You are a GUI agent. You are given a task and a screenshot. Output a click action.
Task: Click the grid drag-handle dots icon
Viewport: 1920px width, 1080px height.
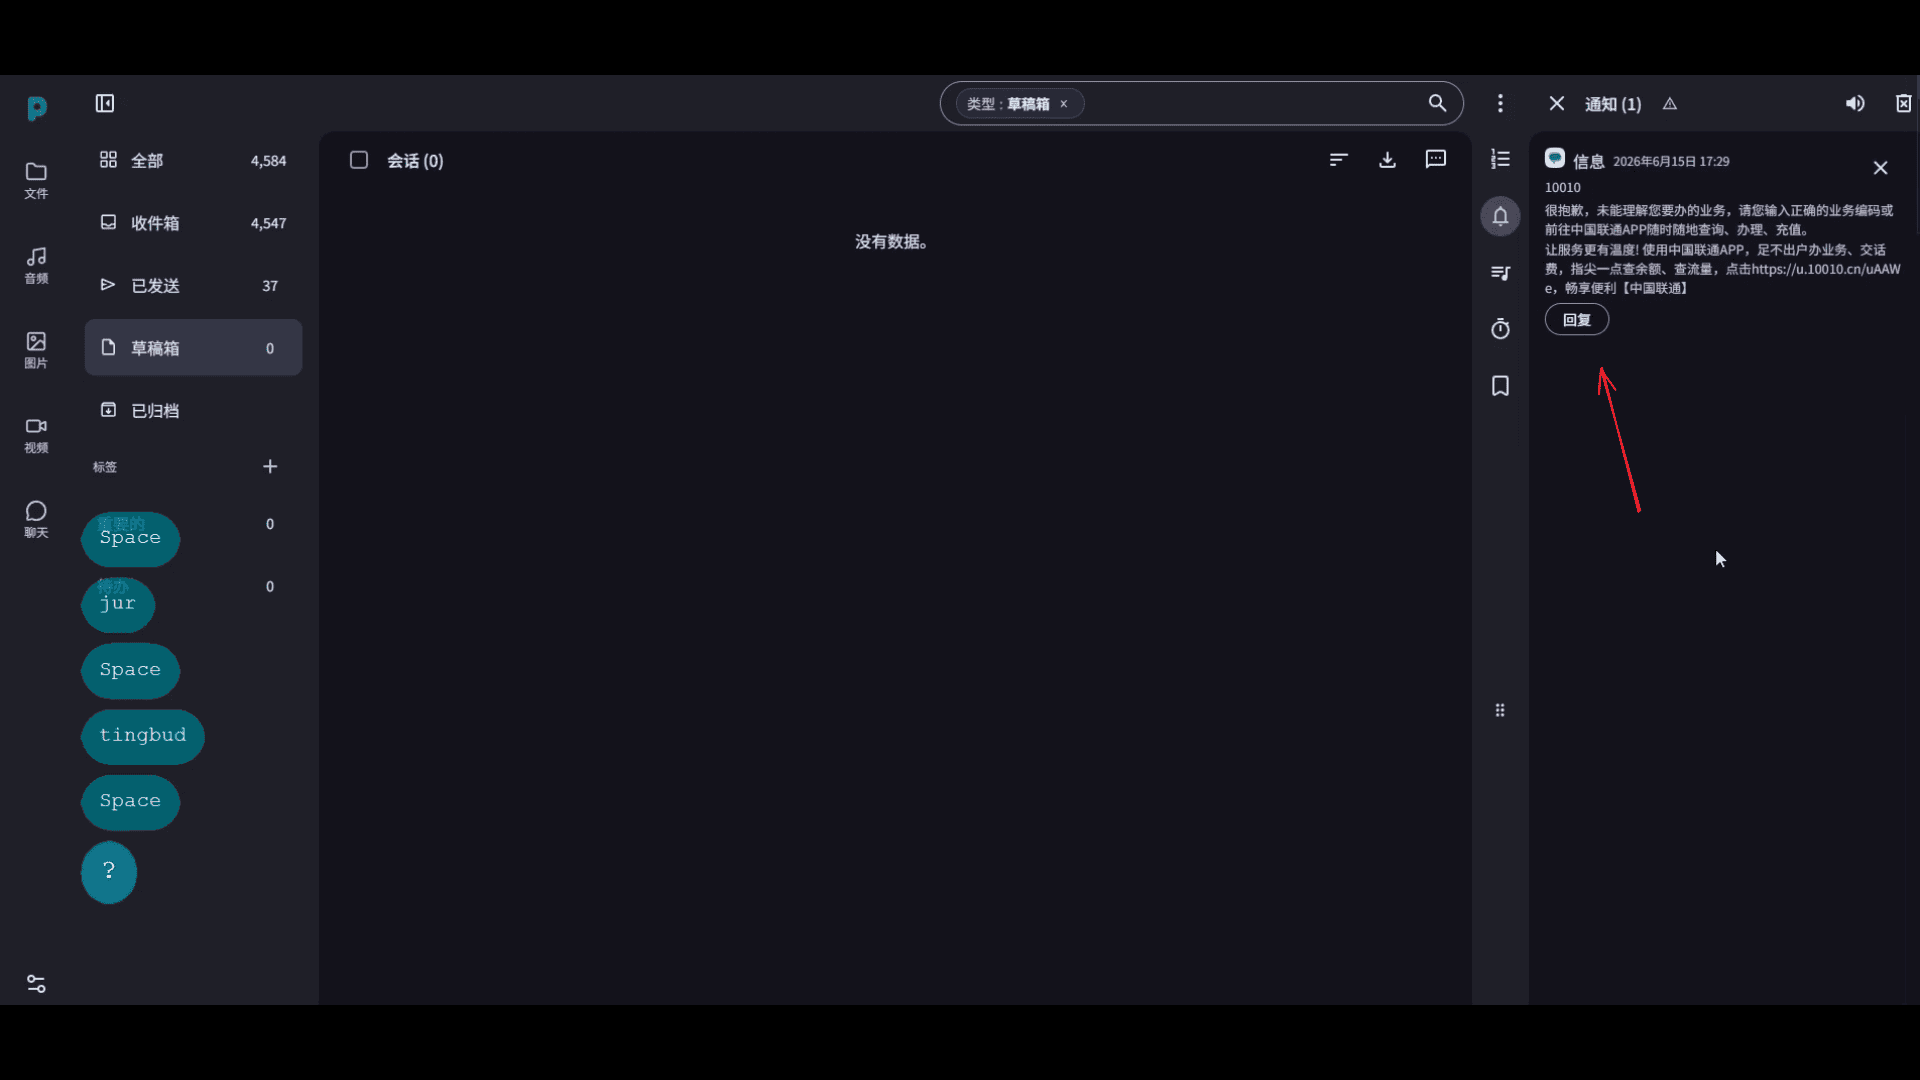coord(1500,710)
